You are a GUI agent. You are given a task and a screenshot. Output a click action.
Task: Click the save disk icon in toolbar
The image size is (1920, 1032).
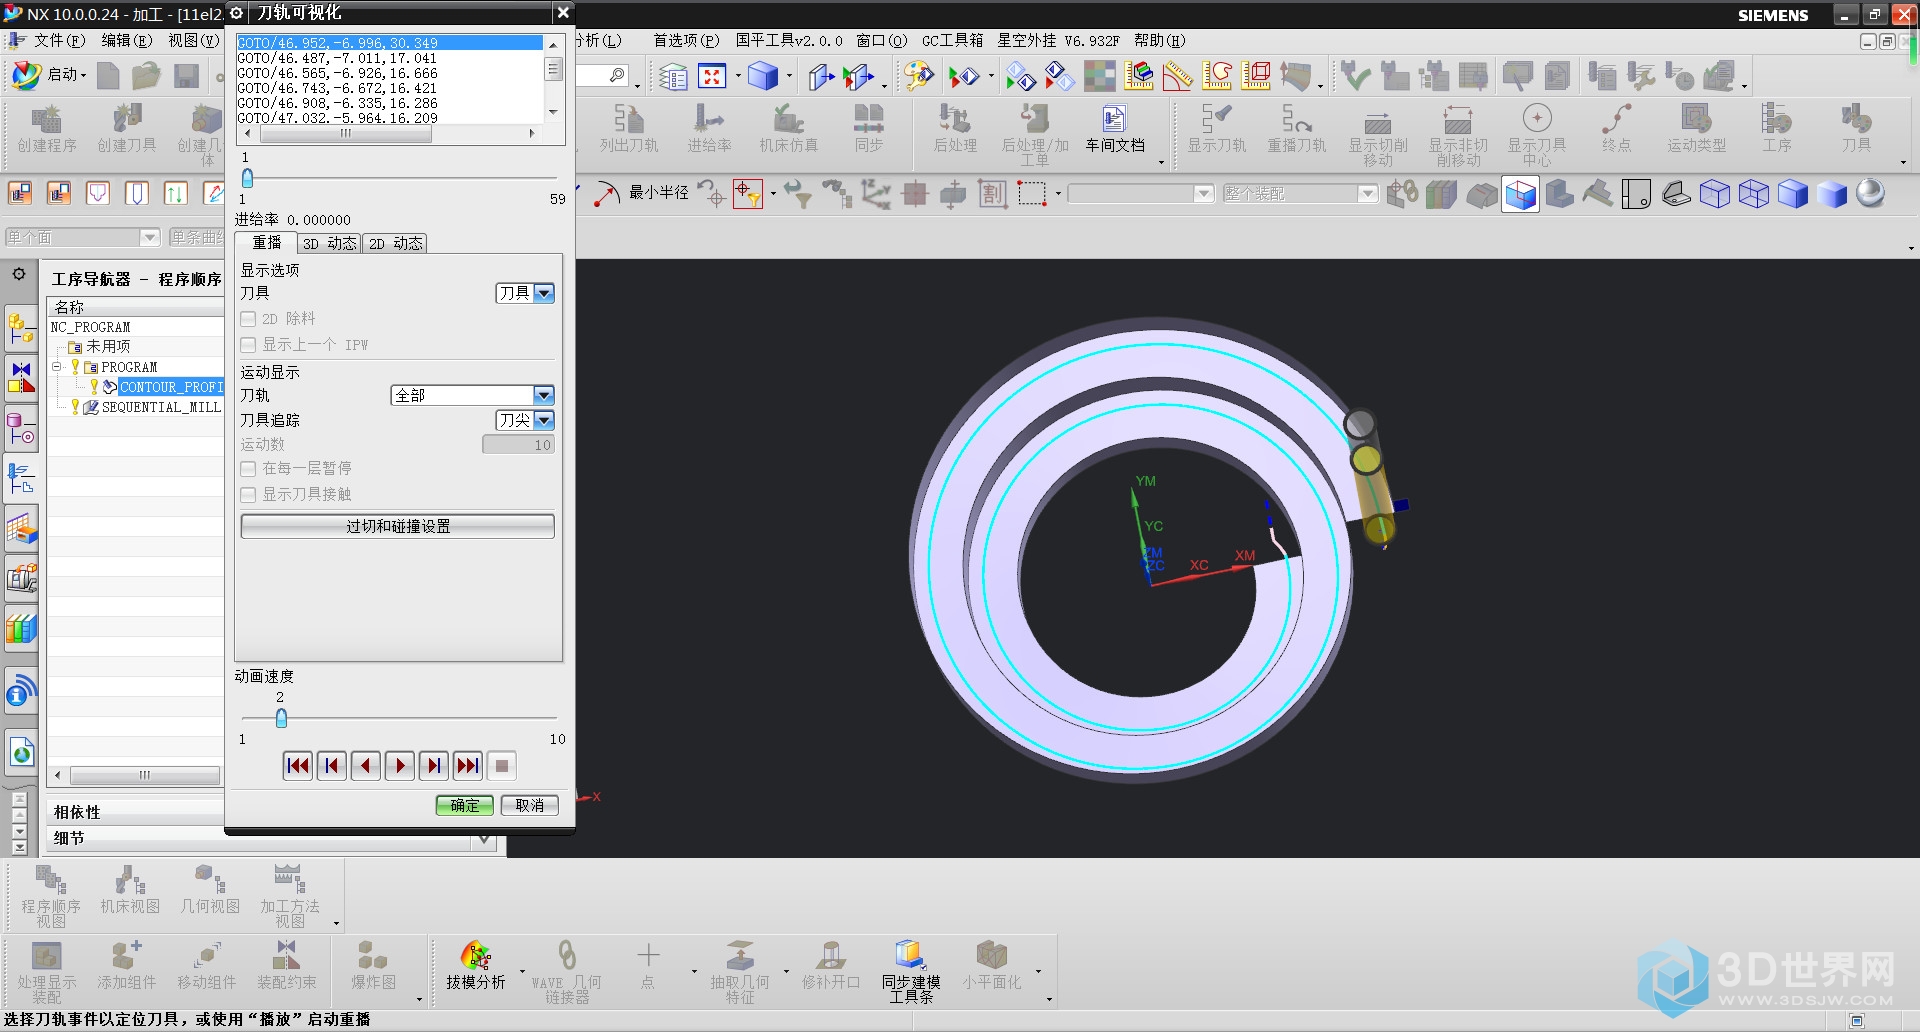186,76
